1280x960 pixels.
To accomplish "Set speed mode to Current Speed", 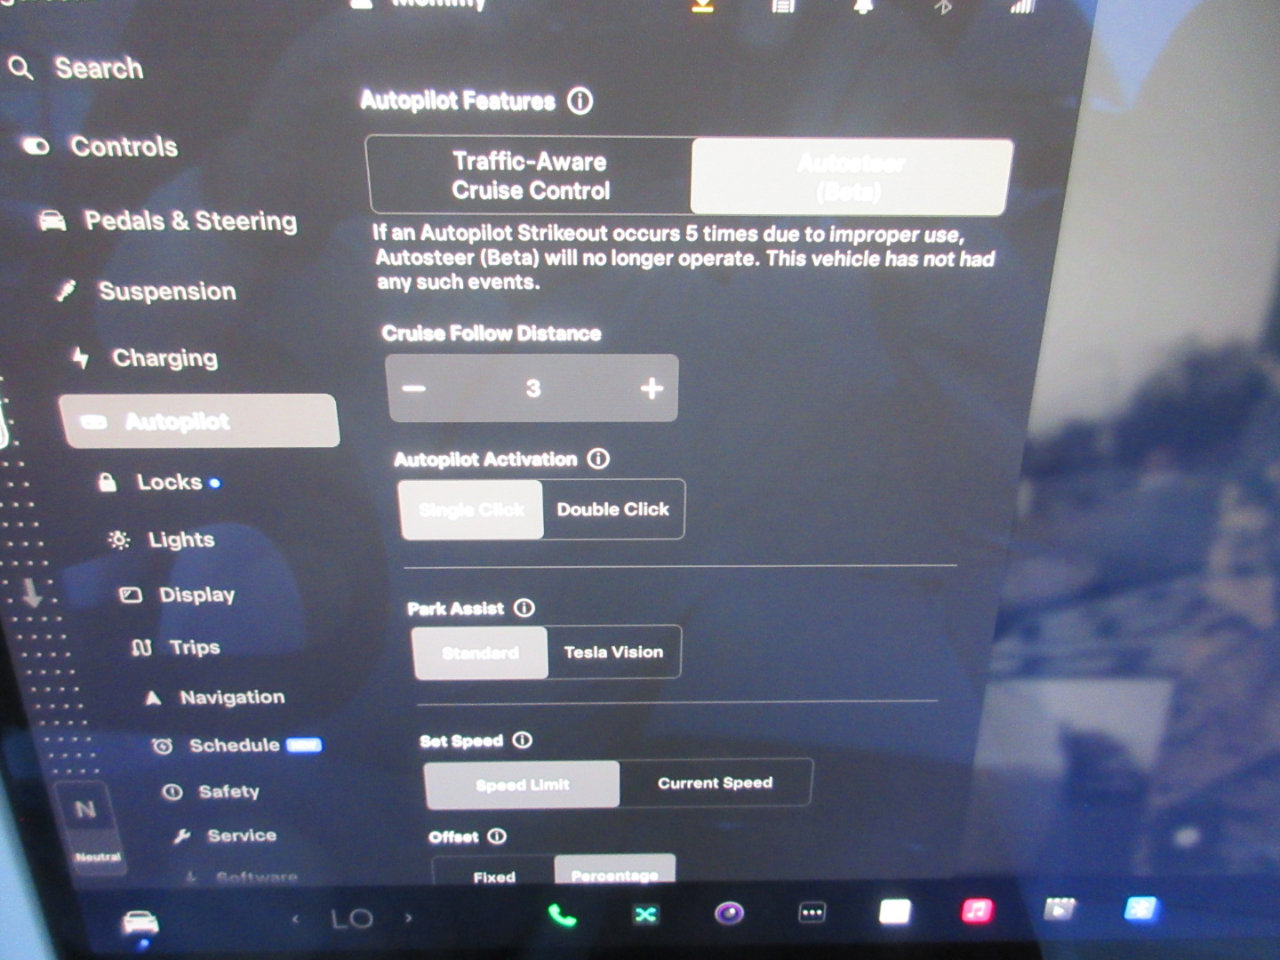I will [715, 783].
